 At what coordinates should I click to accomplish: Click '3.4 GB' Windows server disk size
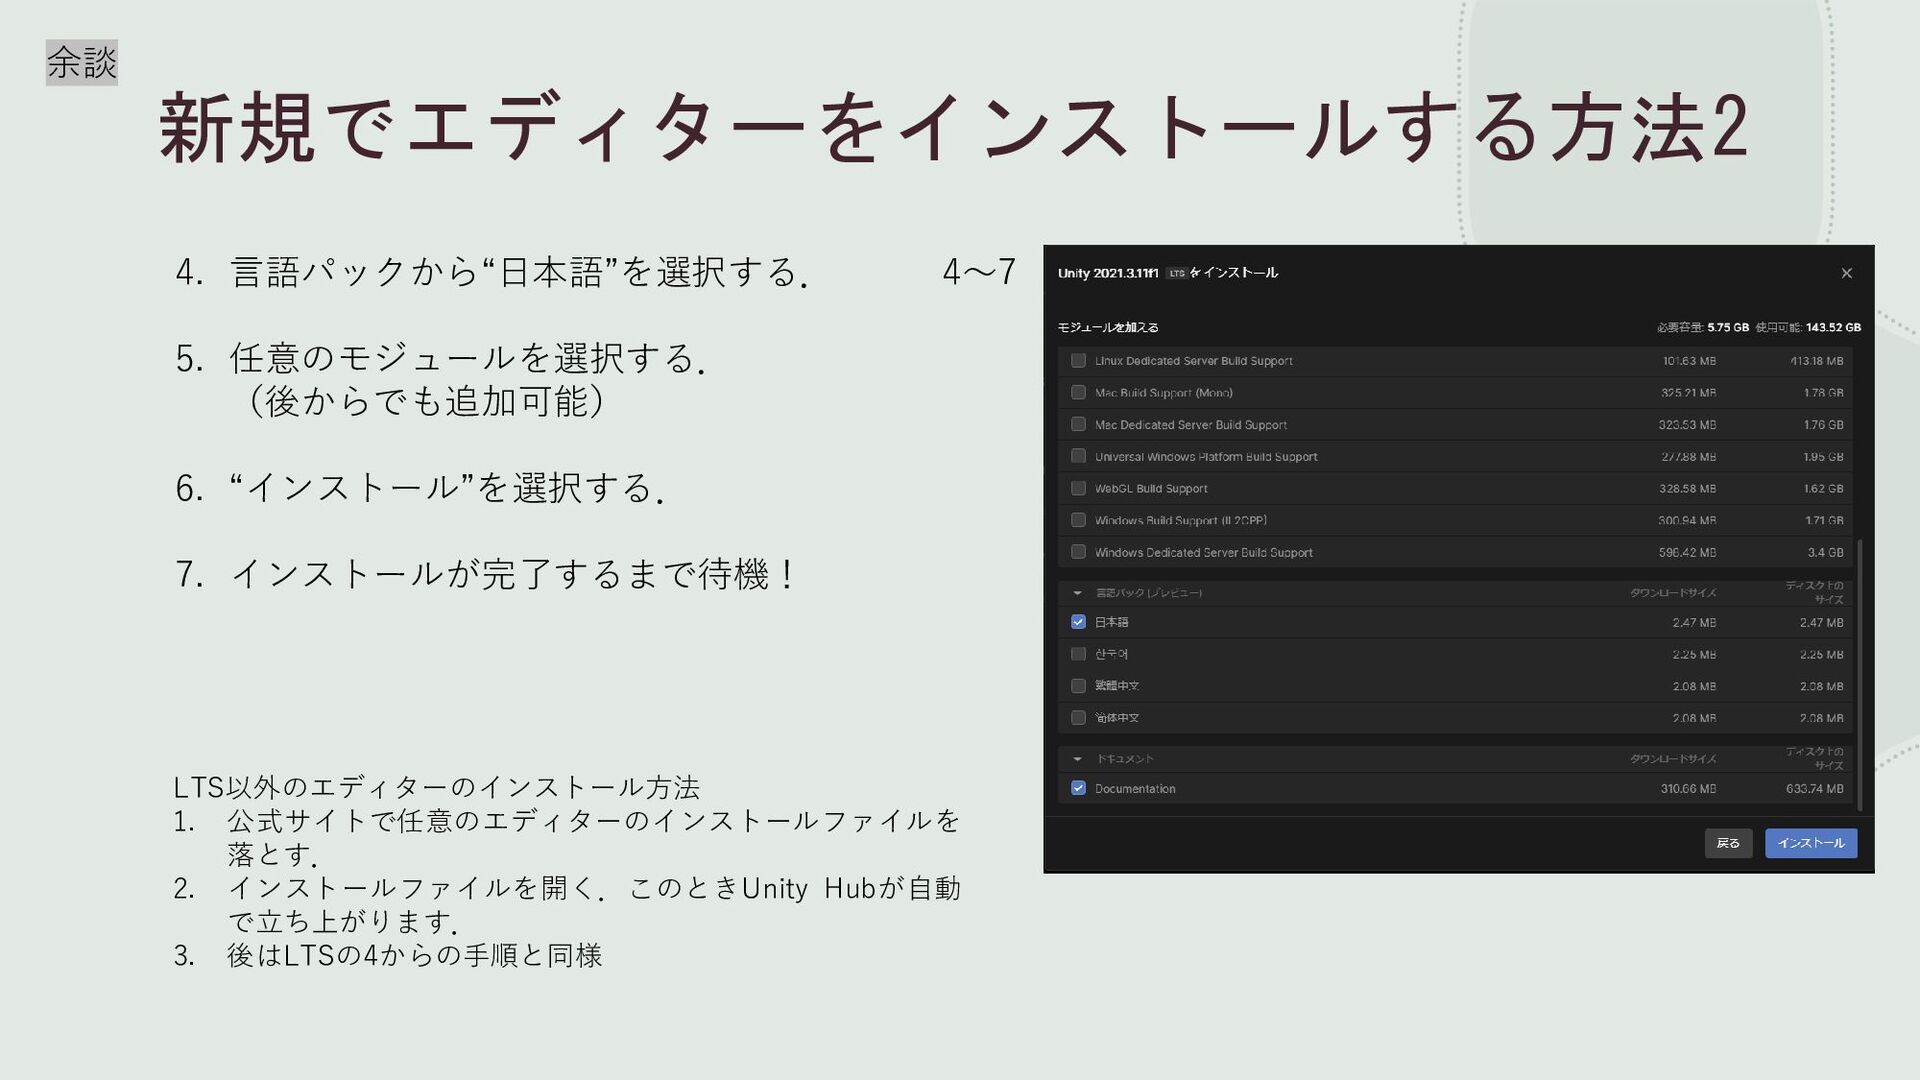click(1826, 553)
